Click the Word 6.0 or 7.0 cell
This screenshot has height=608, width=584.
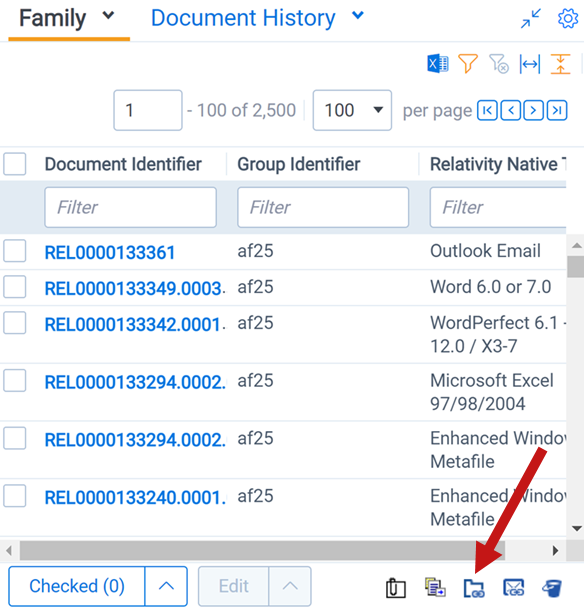pos(491,287)
